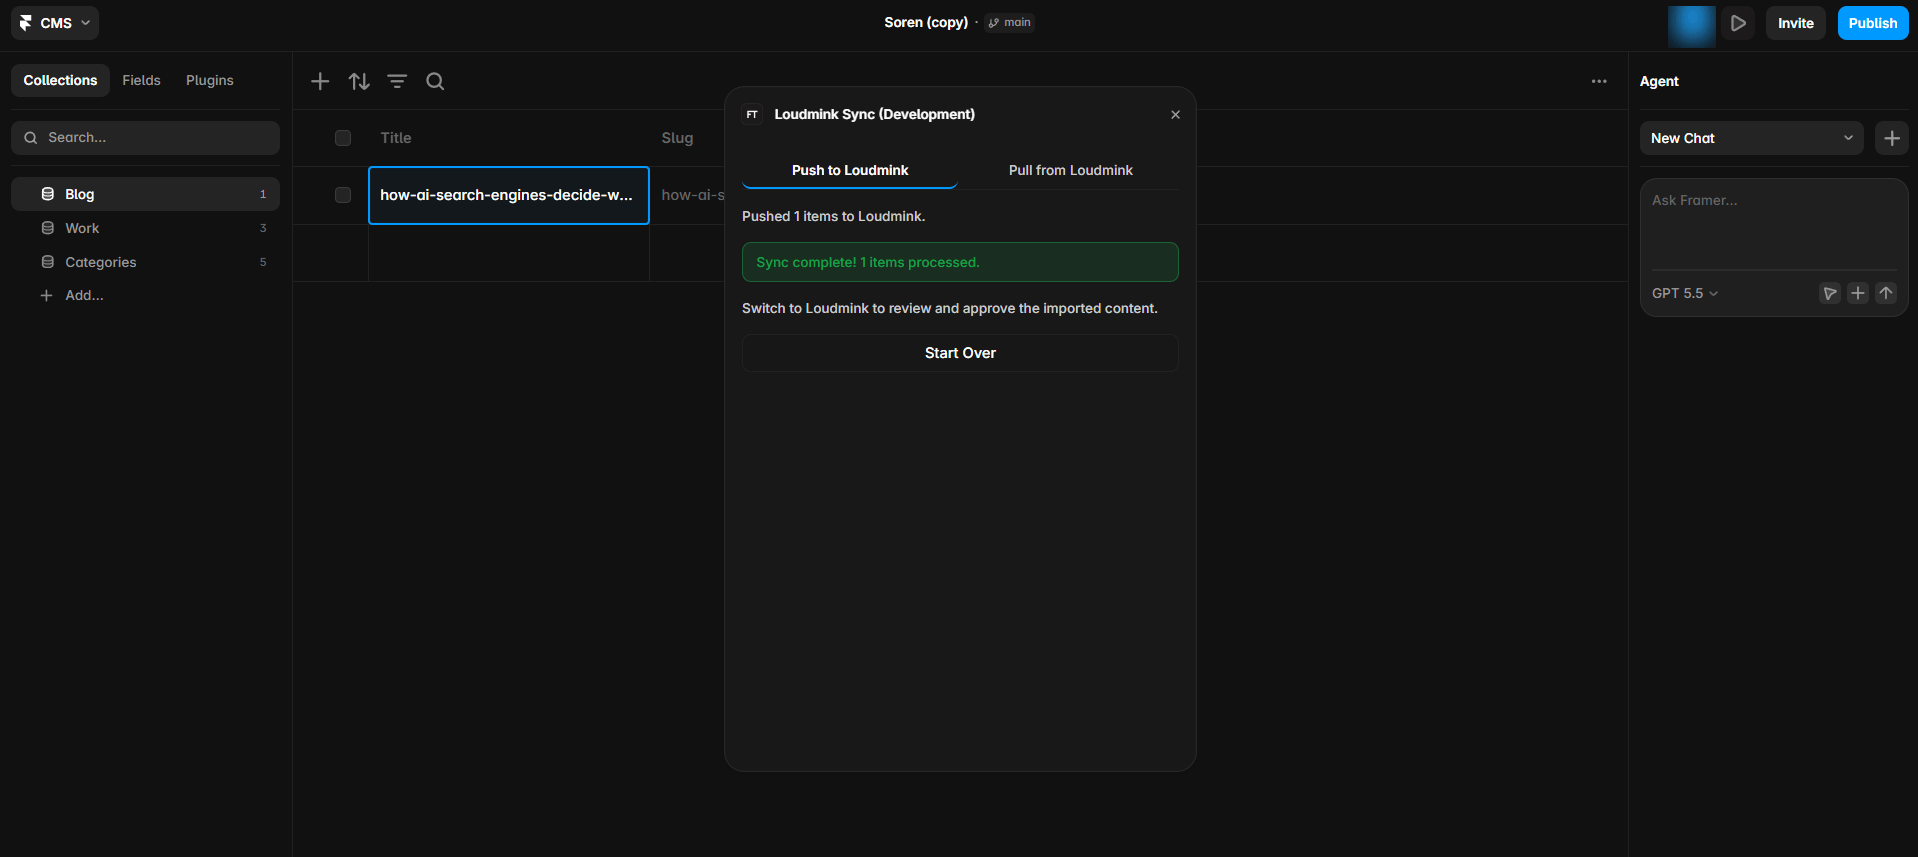Screen dimensions: 1918x857
Task: Select the Blog collection
Action: pos(145,194)
